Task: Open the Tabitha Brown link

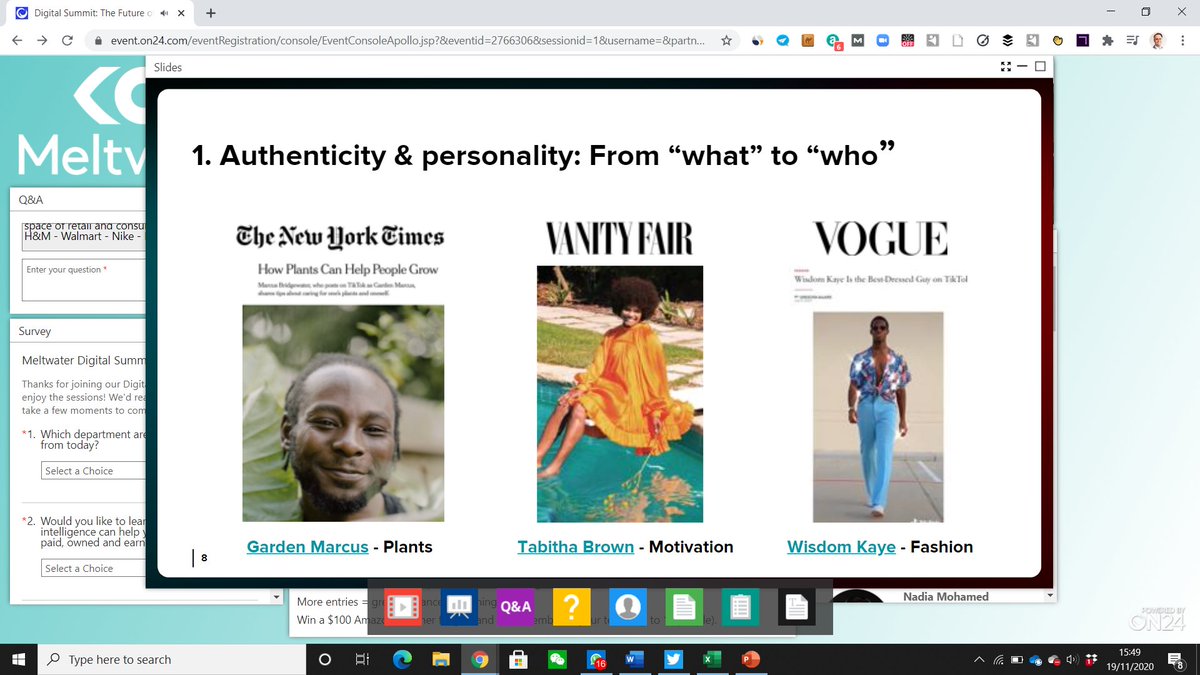Action: coord(576,547)
